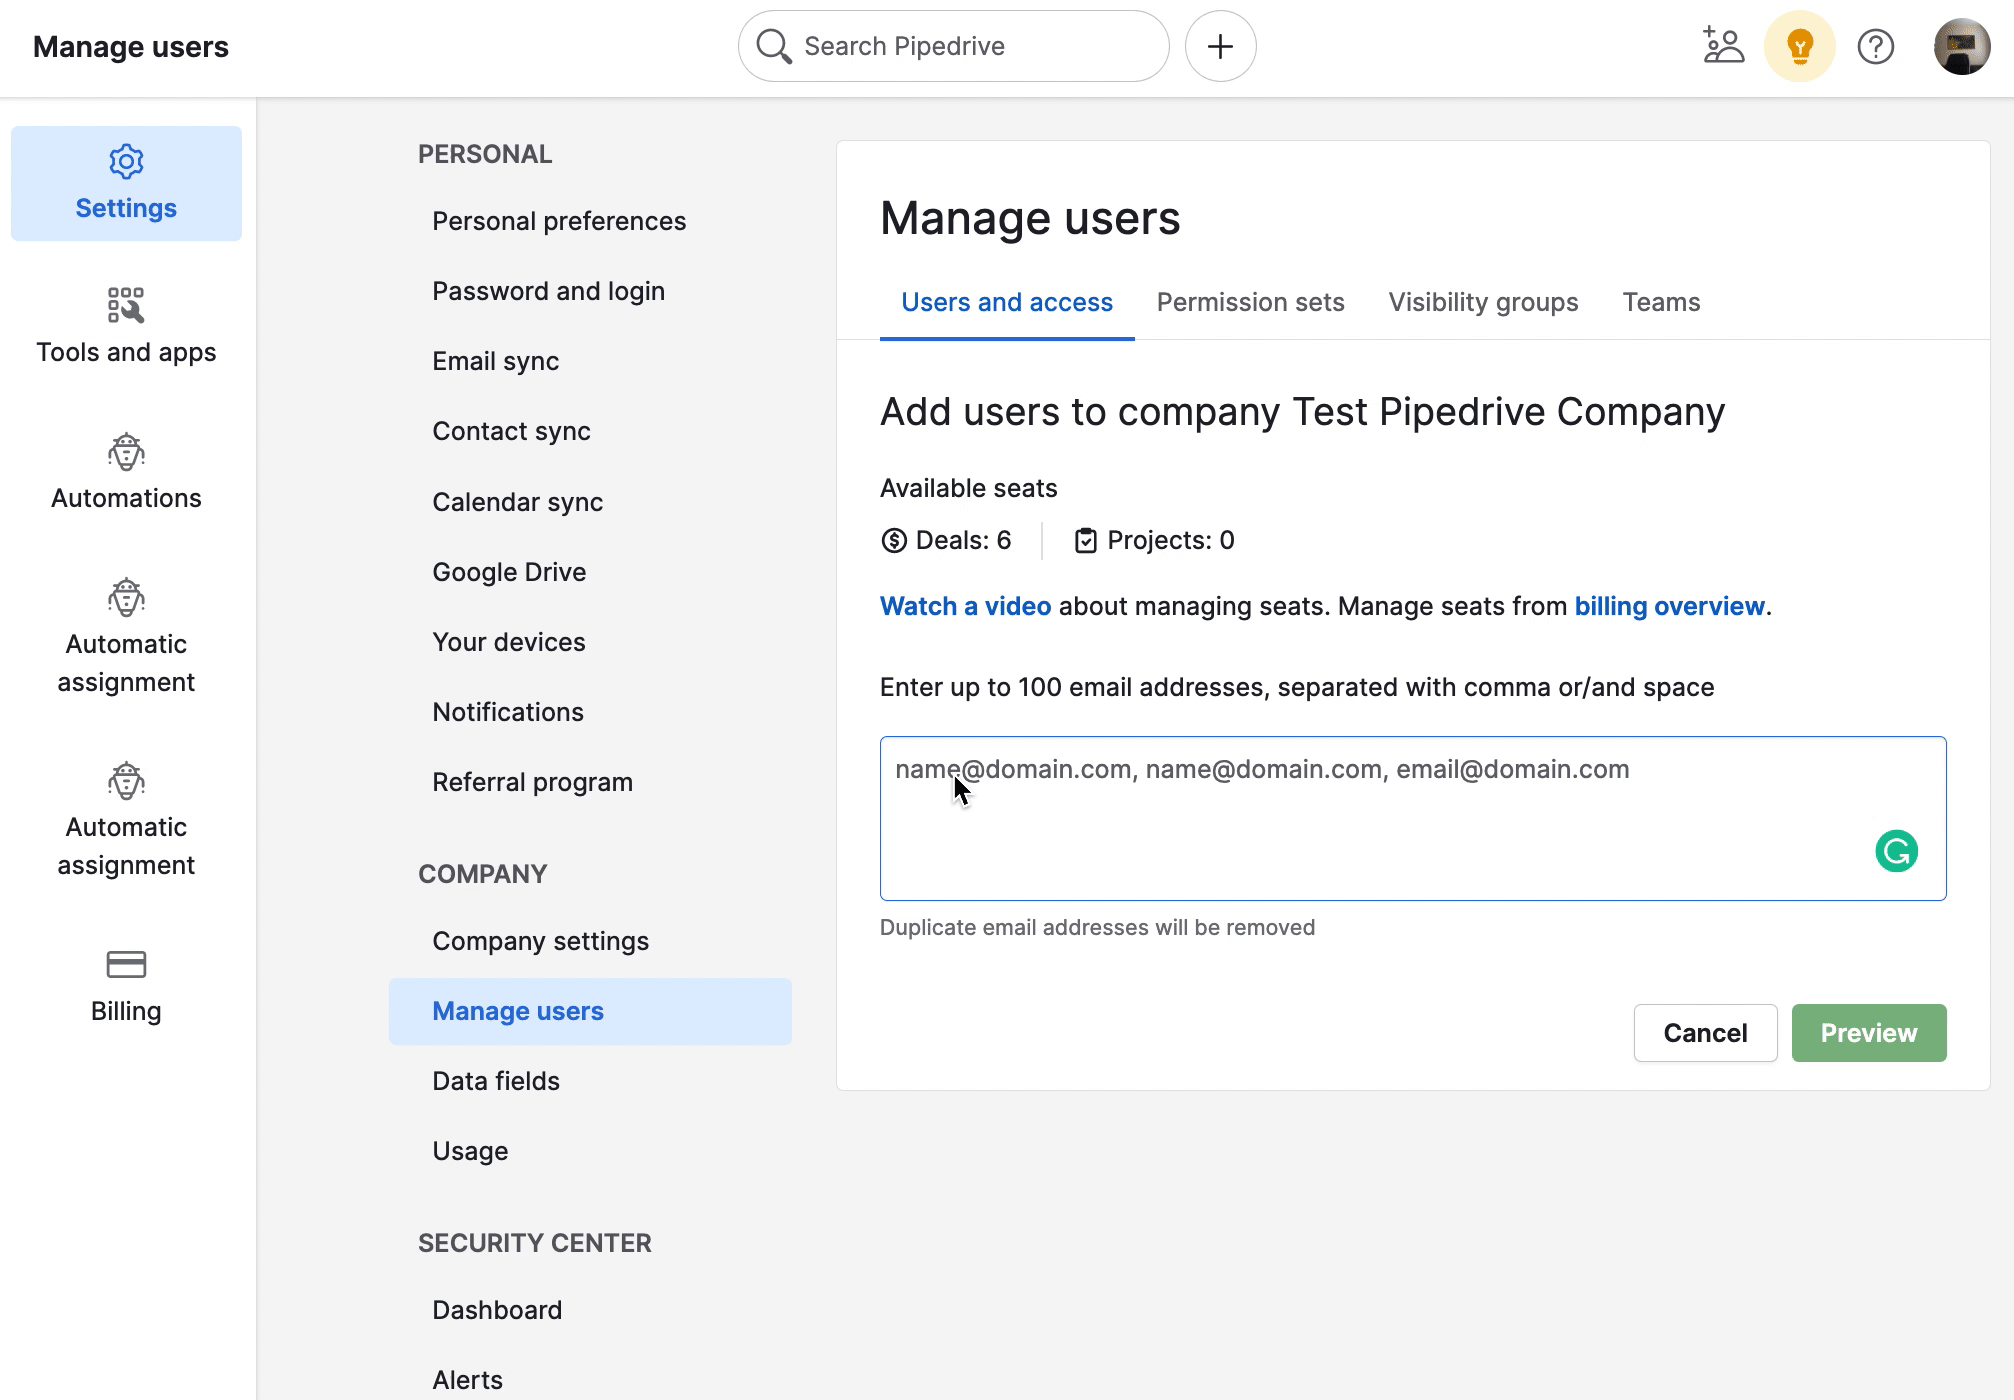2014x1400 pixels.
Task: Focus the Search Pipedrive field
Action: click(x=954, y=46)
